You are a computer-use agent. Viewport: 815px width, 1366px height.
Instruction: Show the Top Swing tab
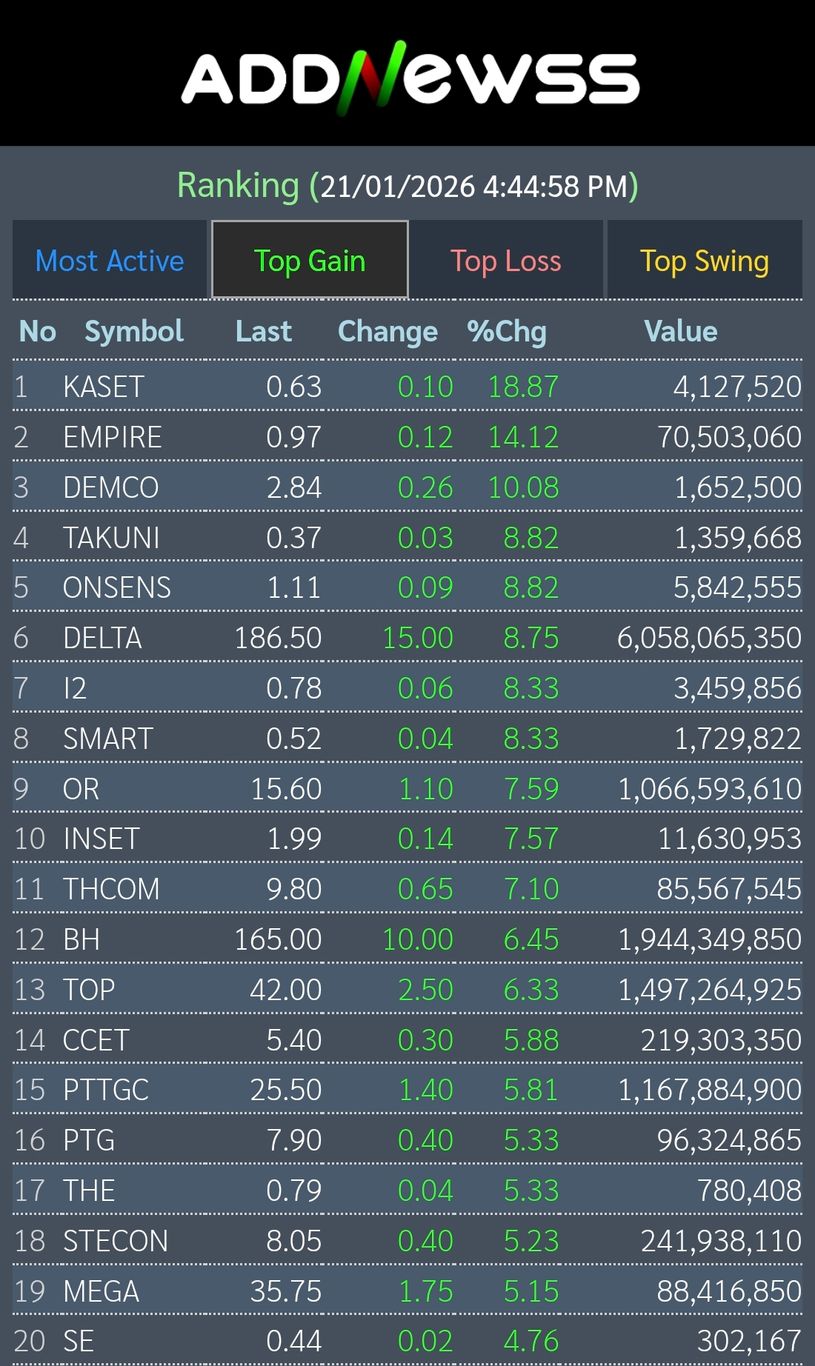click(x=704, y=261)
